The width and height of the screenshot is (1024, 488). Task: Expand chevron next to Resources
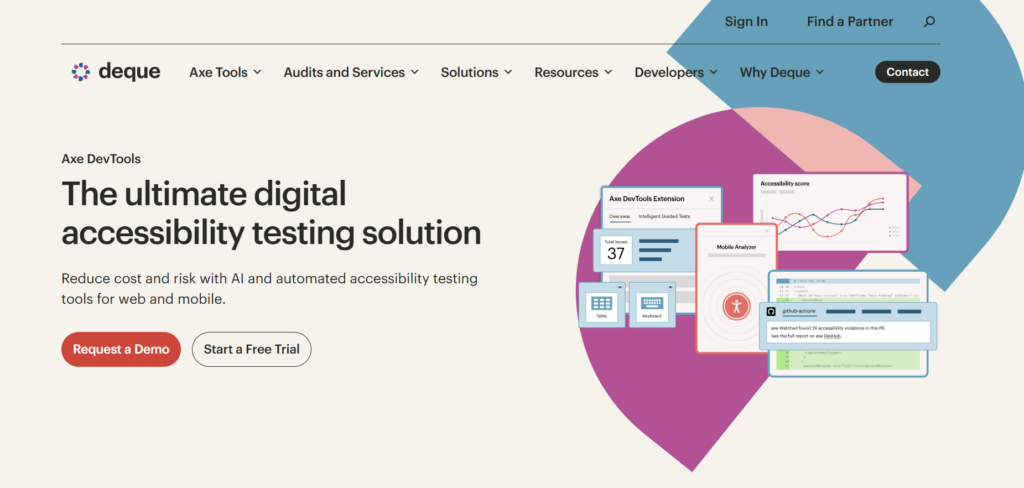point(607,73)
